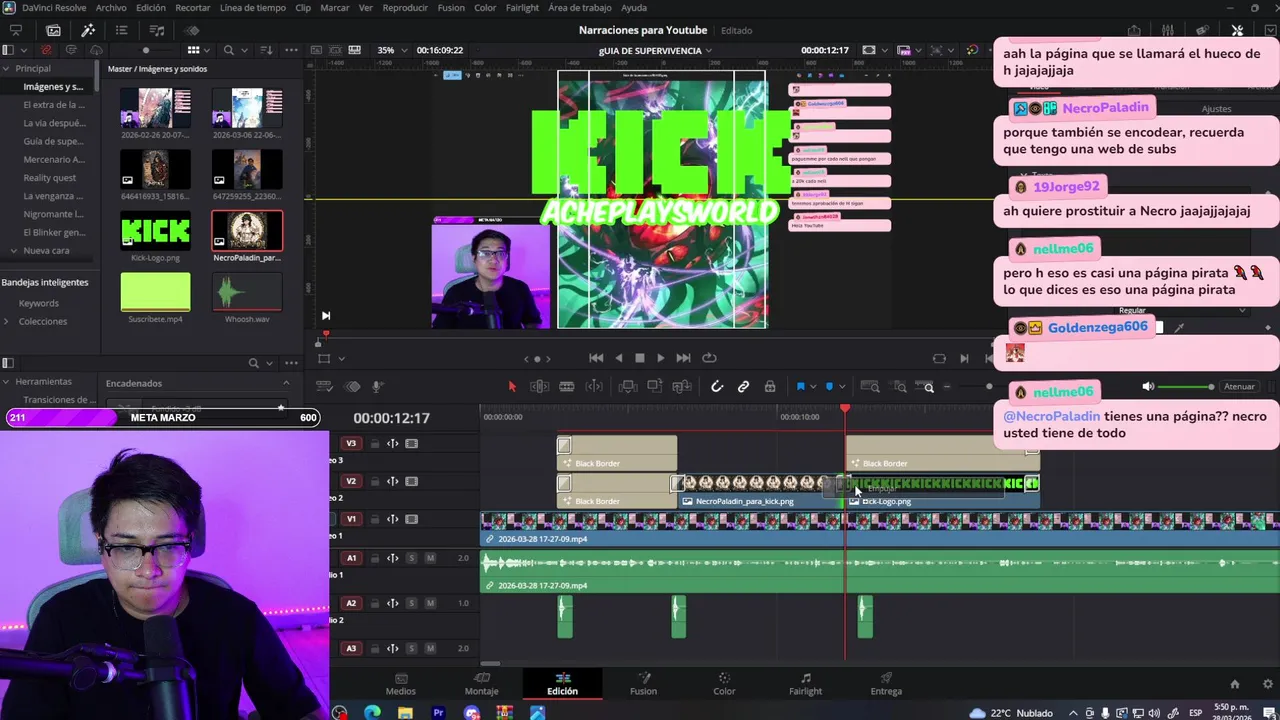Play the timeline in reverse
Screen dimensions: 1280x720
click(x=618, y=358)
